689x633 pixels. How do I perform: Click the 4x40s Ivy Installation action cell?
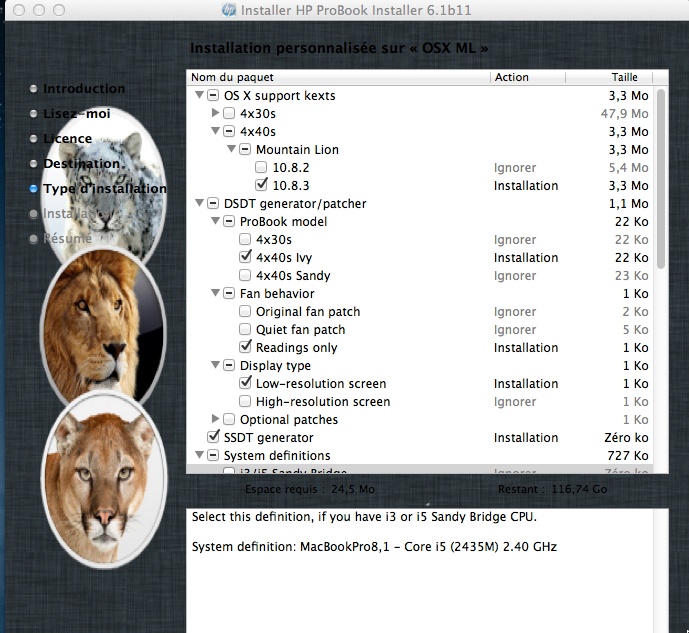tap(526, 257)
